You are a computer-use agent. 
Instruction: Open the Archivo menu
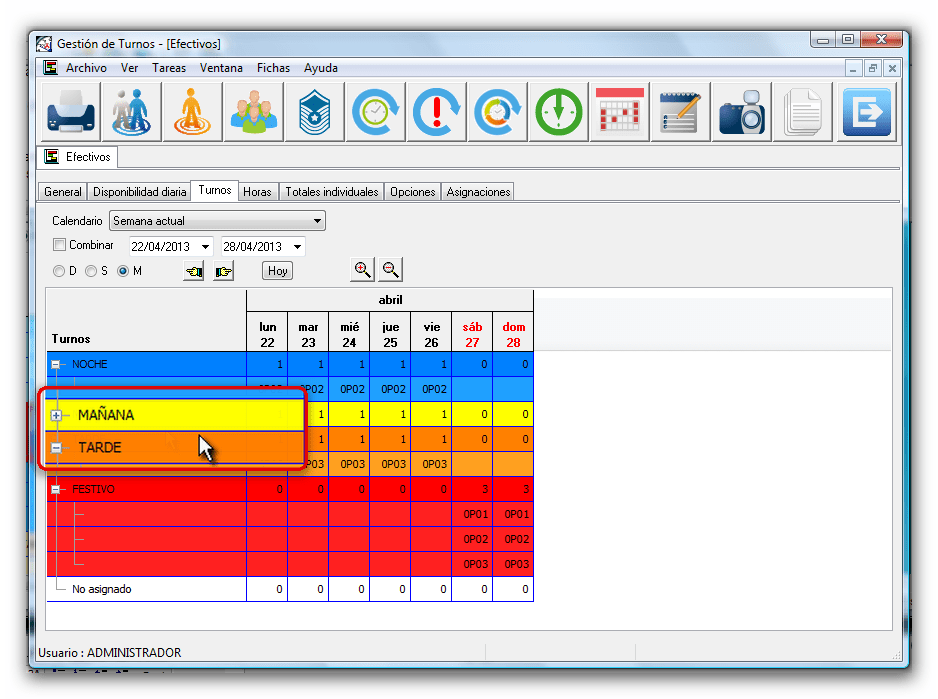point(86,68)
